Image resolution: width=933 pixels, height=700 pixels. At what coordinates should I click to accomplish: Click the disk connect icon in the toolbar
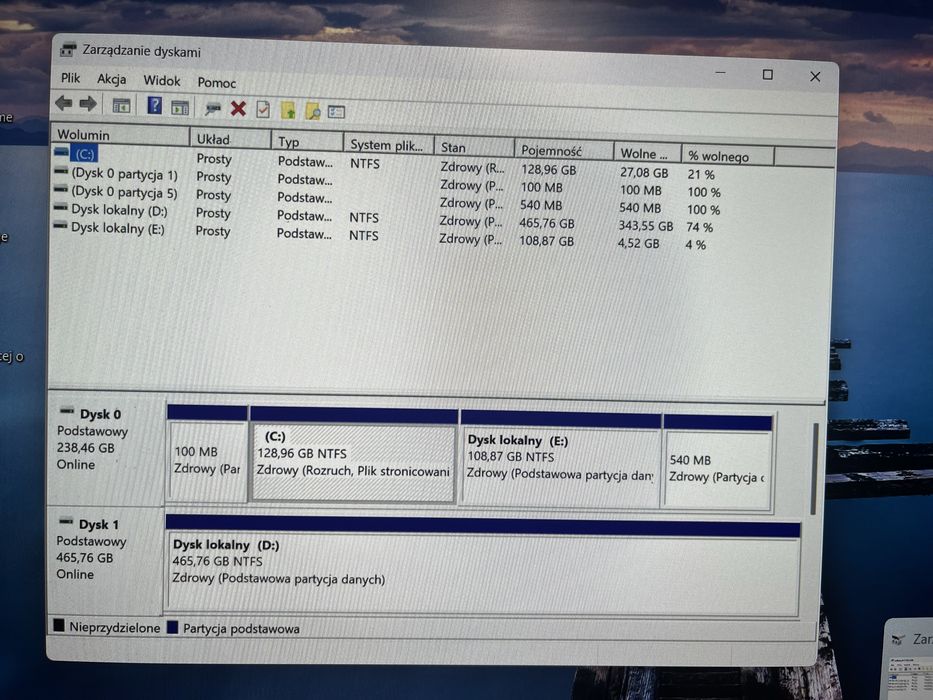point(212,108)
